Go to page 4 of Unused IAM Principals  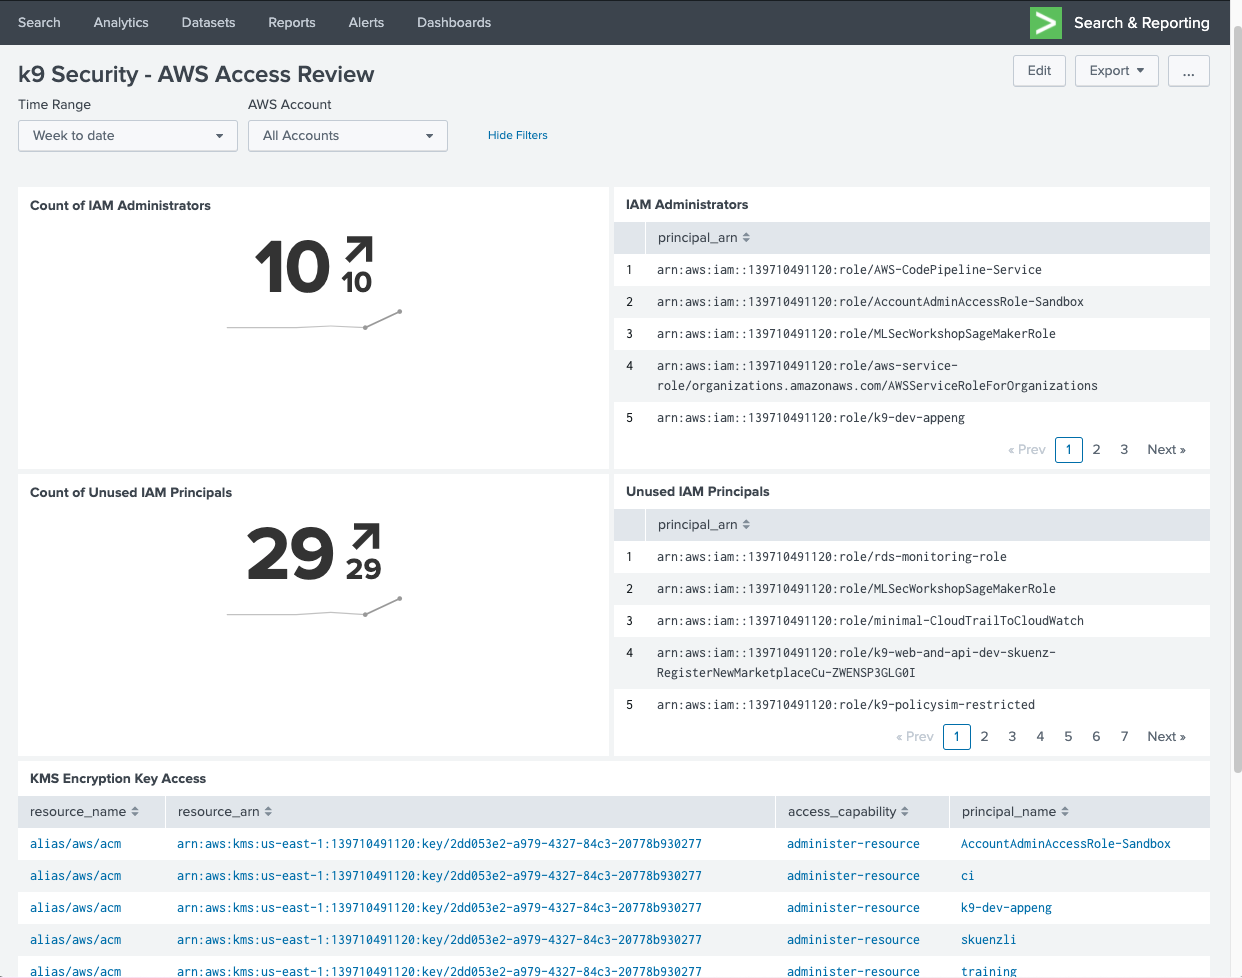1041,737
